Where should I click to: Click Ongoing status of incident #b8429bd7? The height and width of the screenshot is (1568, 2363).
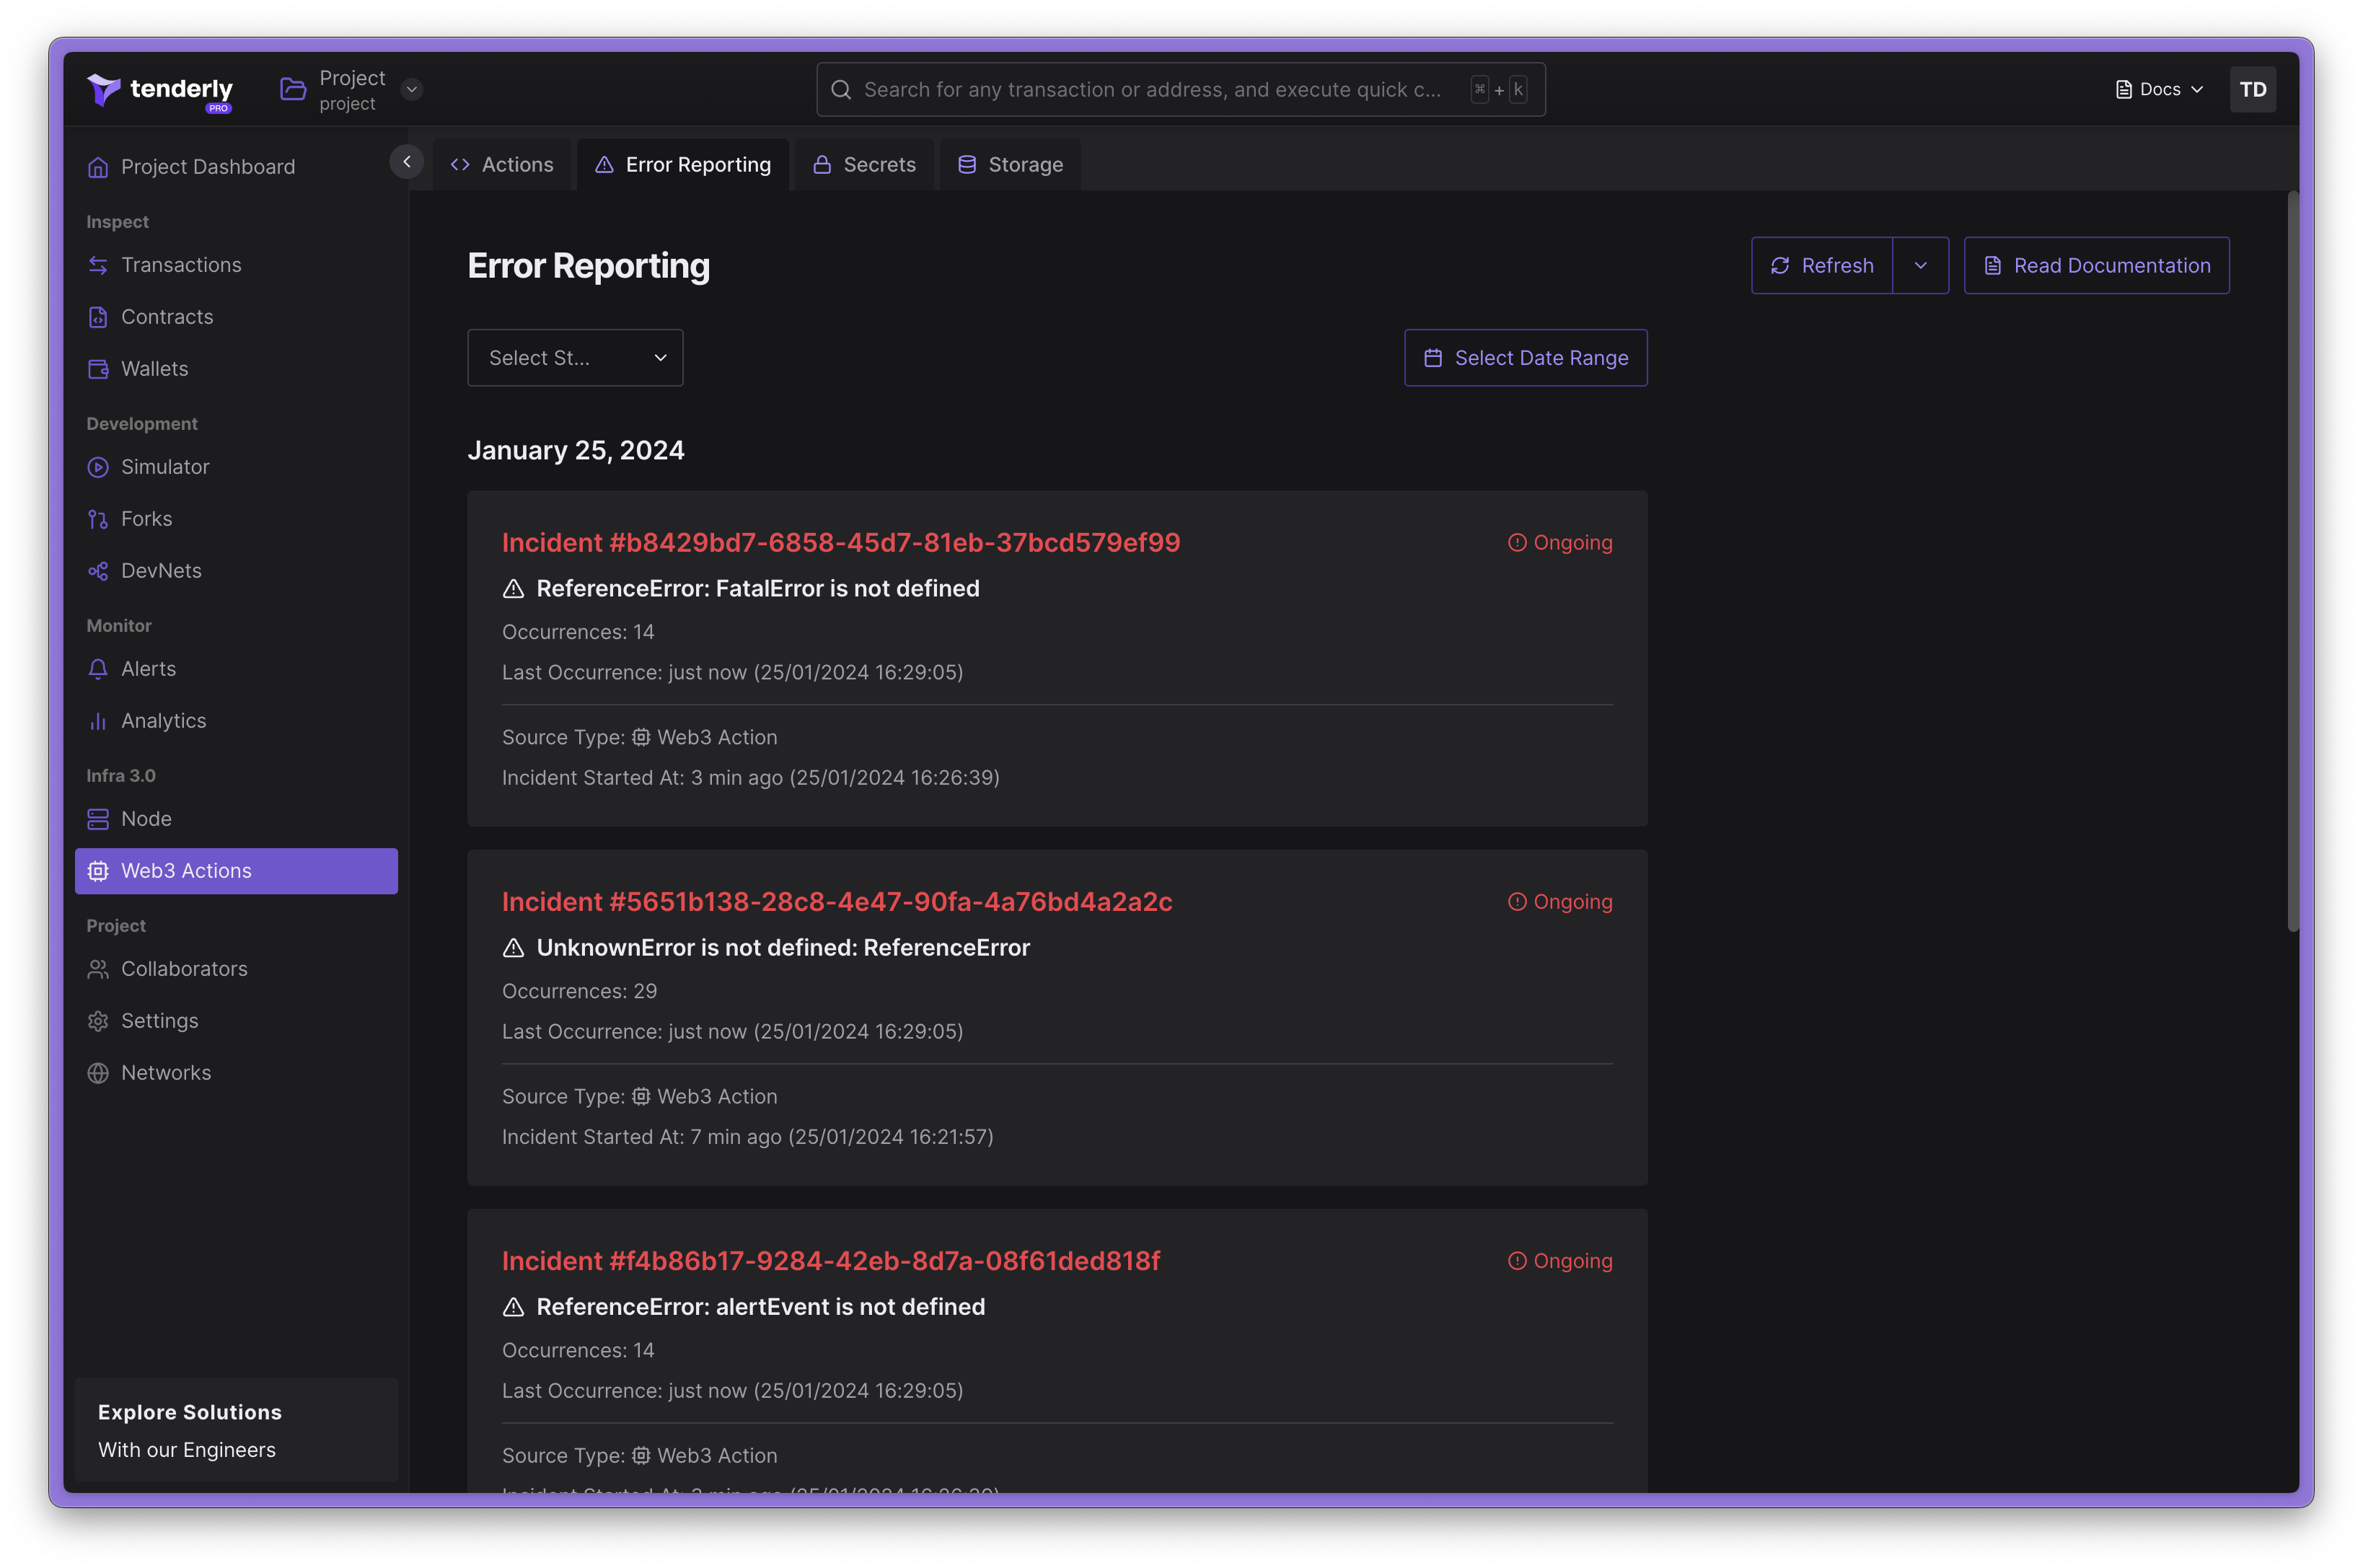coord(1560,543)
